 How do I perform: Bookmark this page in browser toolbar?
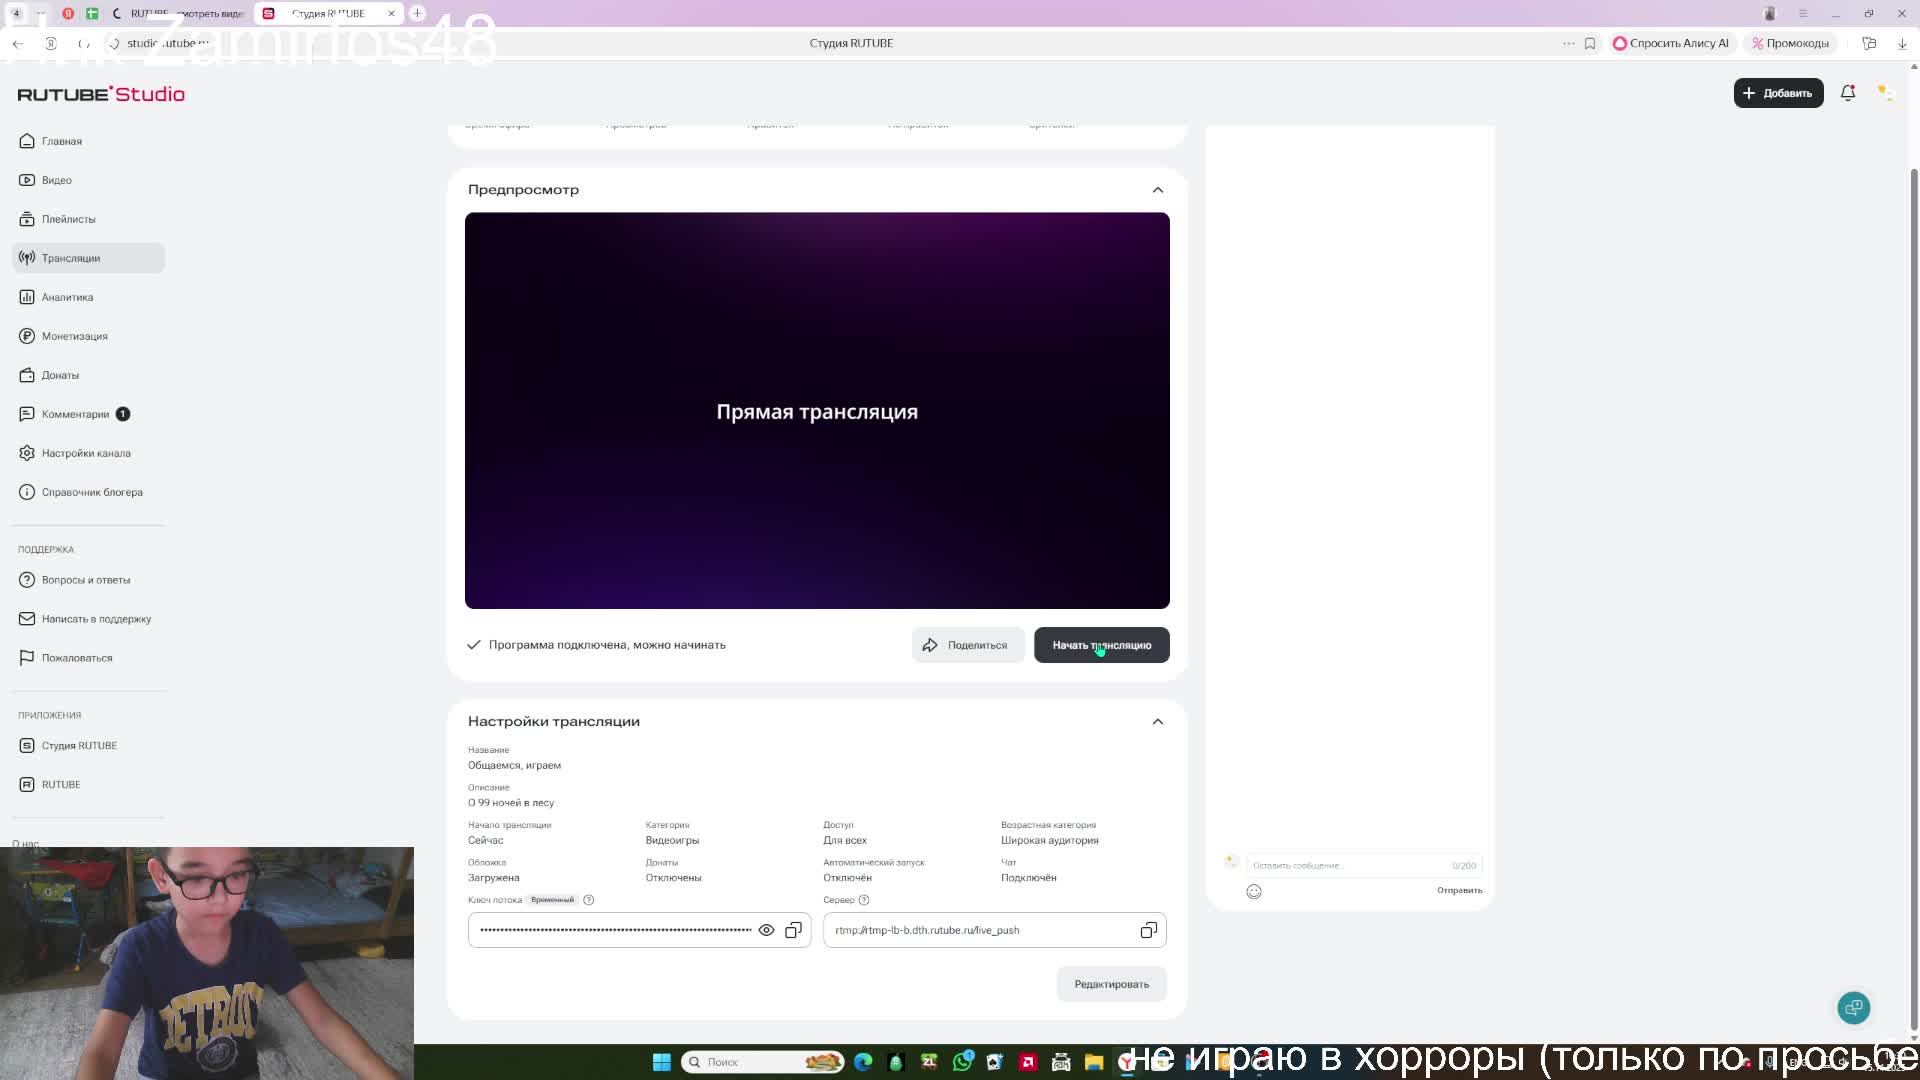1590,43
